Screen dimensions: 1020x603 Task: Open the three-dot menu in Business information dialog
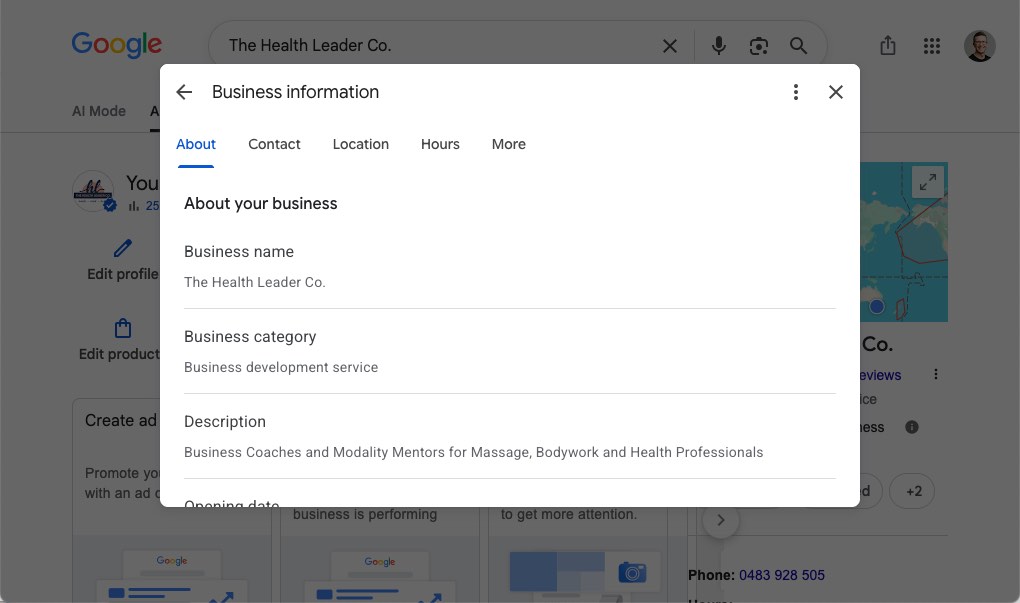coord(796,92)
